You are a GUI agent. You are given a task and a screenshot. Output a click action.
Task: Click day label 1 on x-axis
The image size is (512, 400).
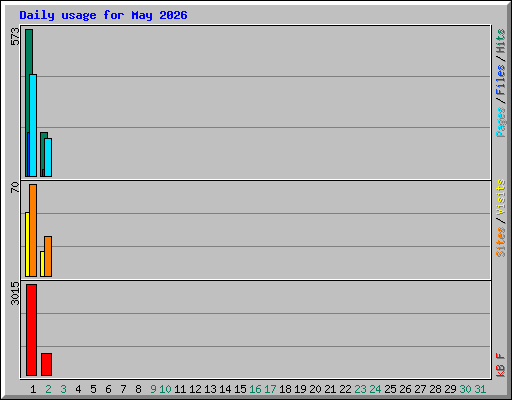pos(33,389)
